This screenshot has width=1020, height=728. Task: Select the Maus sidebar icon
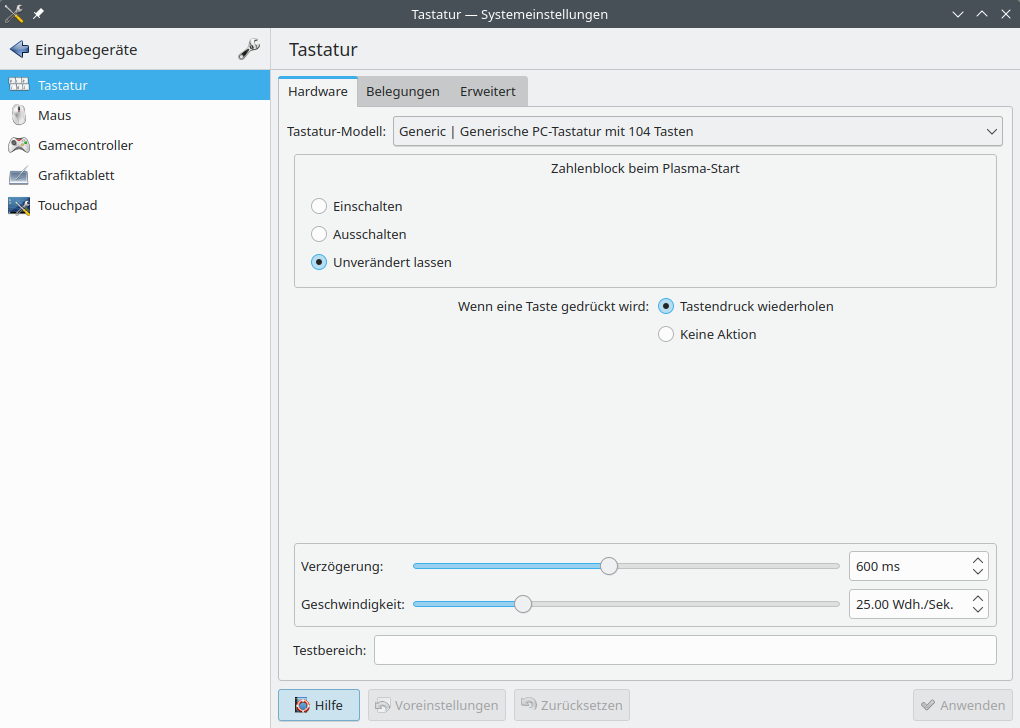tap(18, 115)
